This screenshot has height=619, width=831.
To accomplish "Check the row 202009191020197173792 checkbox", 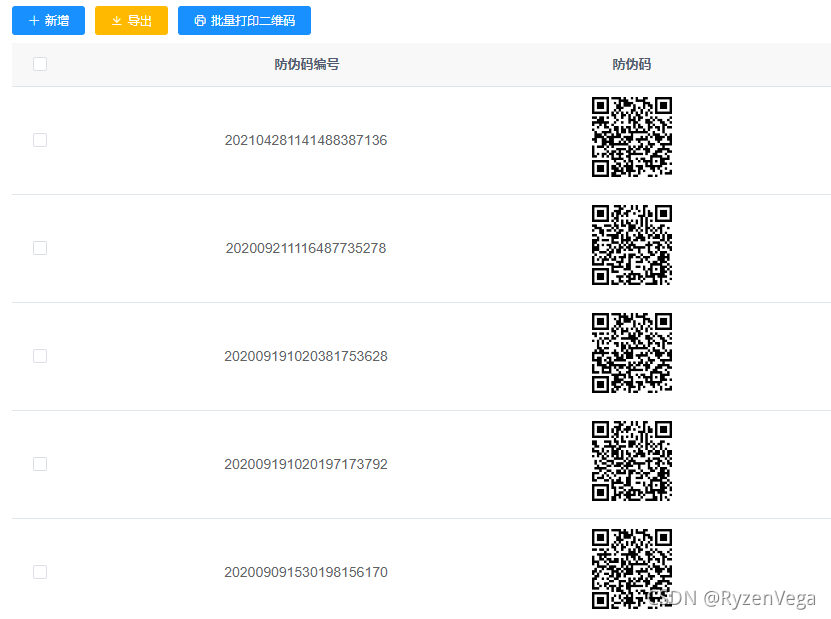I will pyautogui.click(x=40, y=464).
